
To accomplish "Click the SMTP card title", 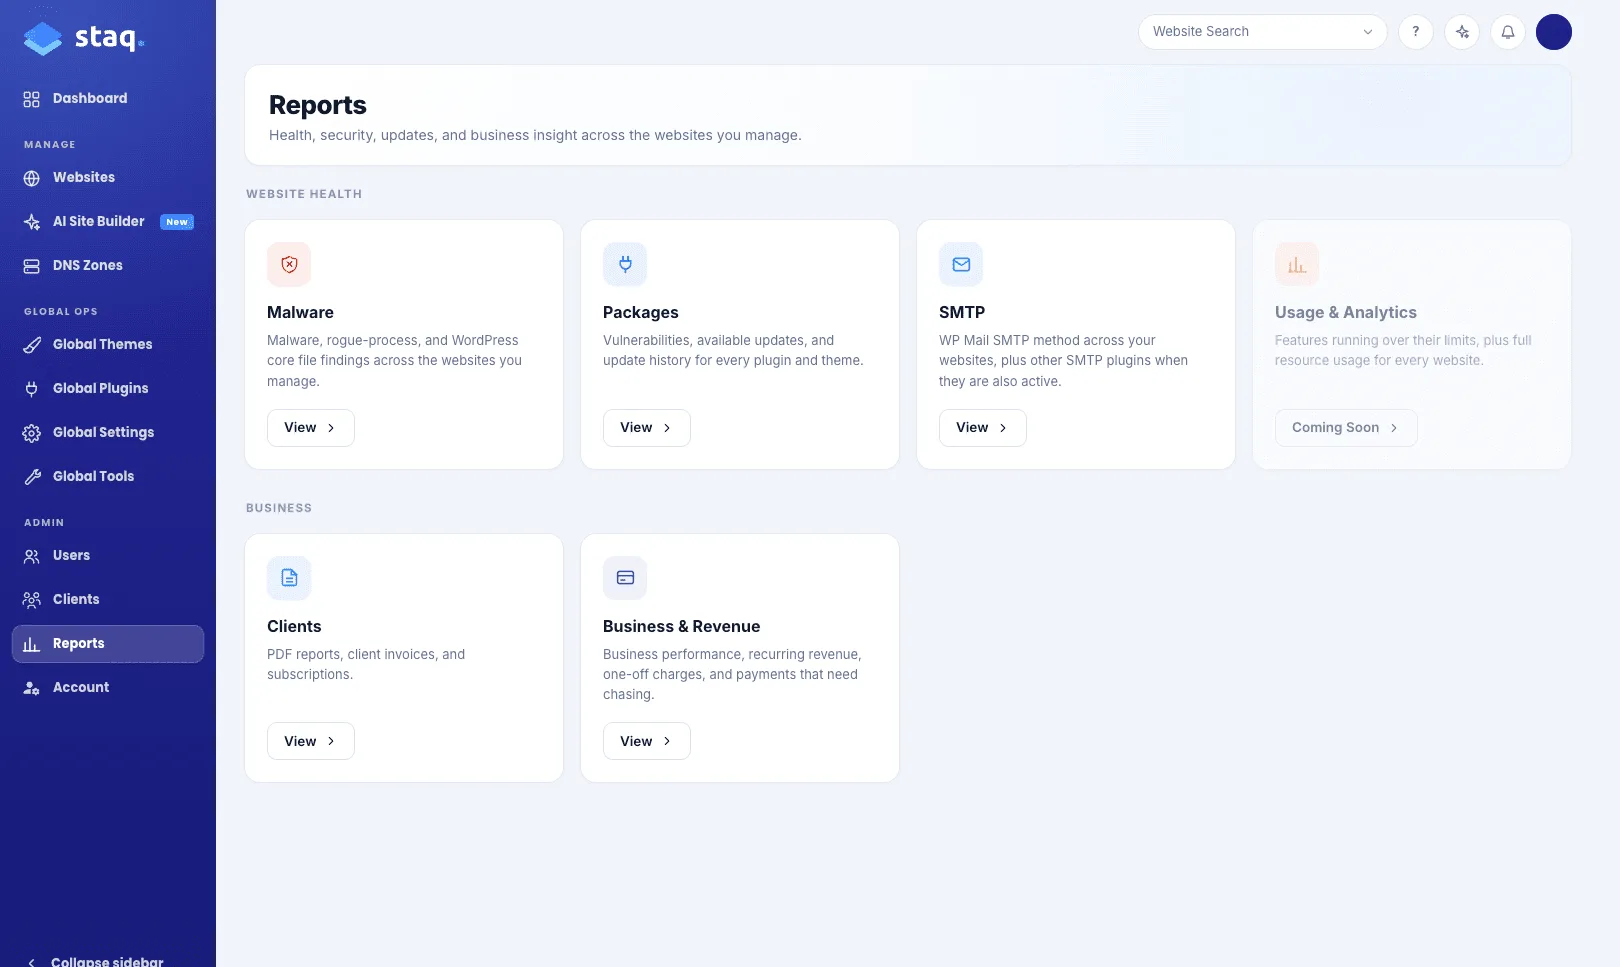I will (x=962, y=313).
